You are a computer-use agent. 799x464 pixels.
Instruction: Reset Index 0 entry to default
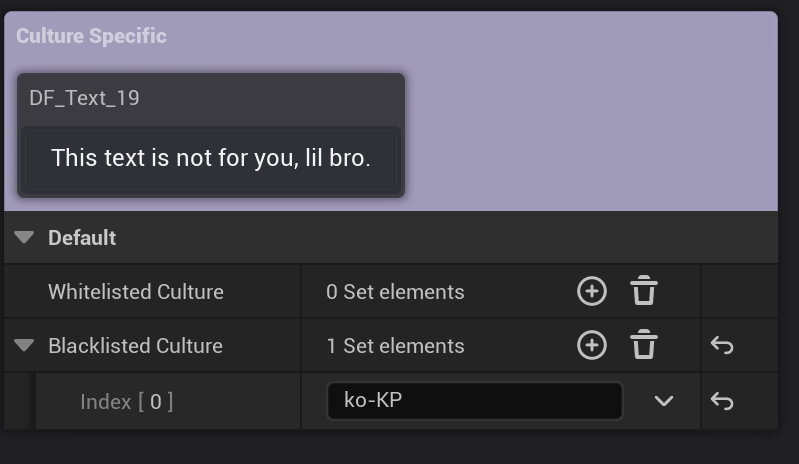click(722, 401)
